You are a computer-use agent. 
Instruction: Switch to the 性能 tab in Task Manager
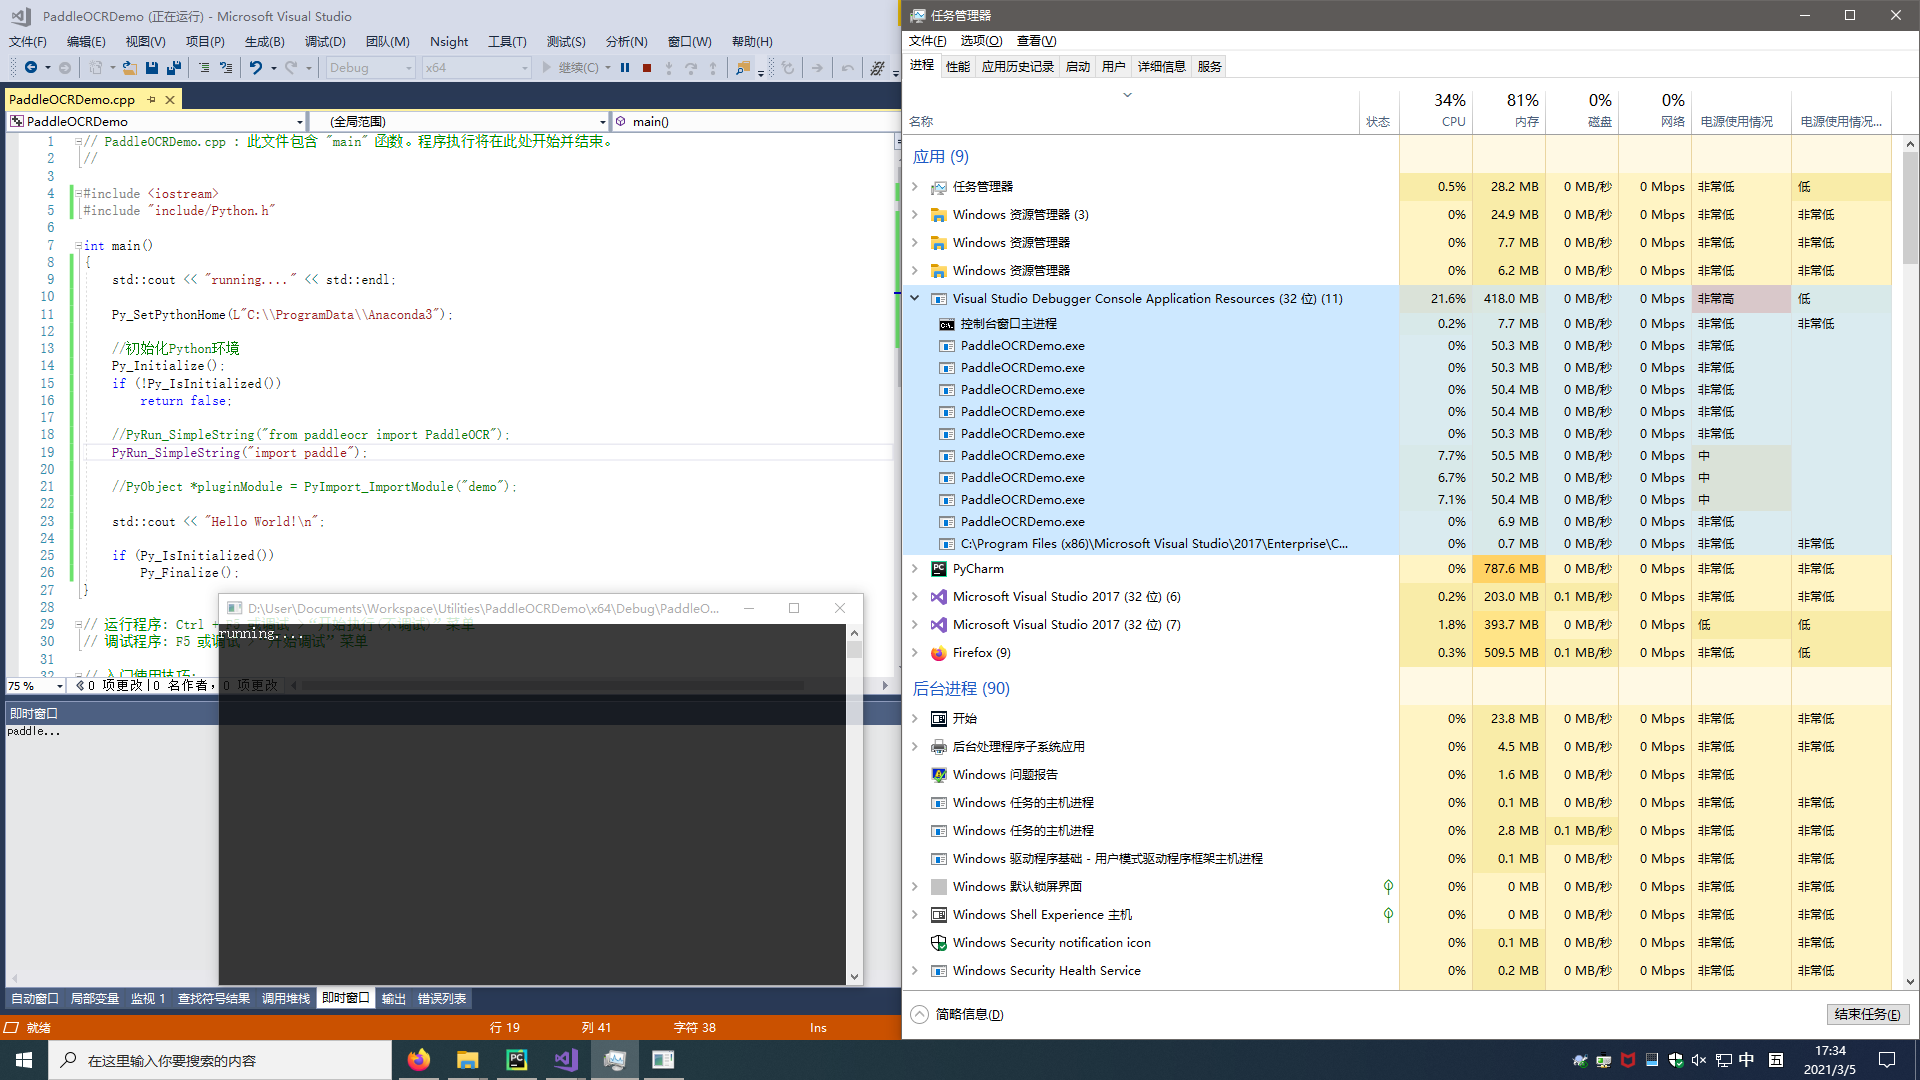pyautogui.click(x=958, y=66)
